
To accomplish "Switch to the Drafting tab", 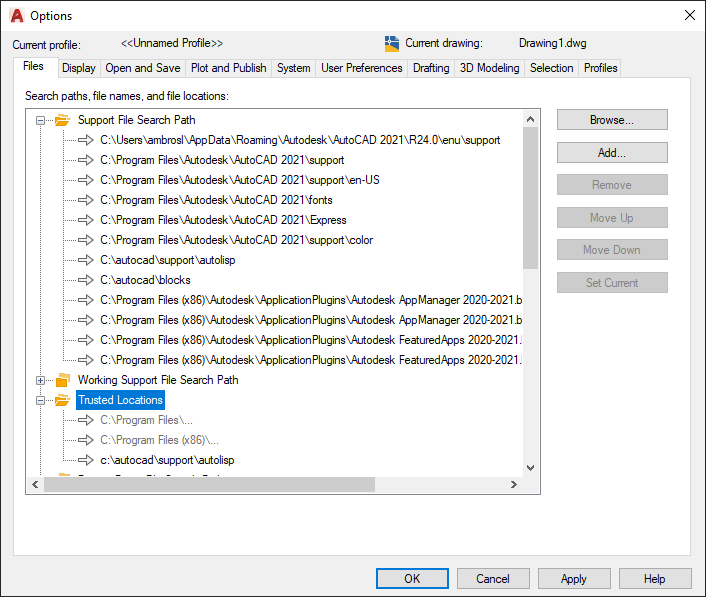I will (x=431, y=68).
